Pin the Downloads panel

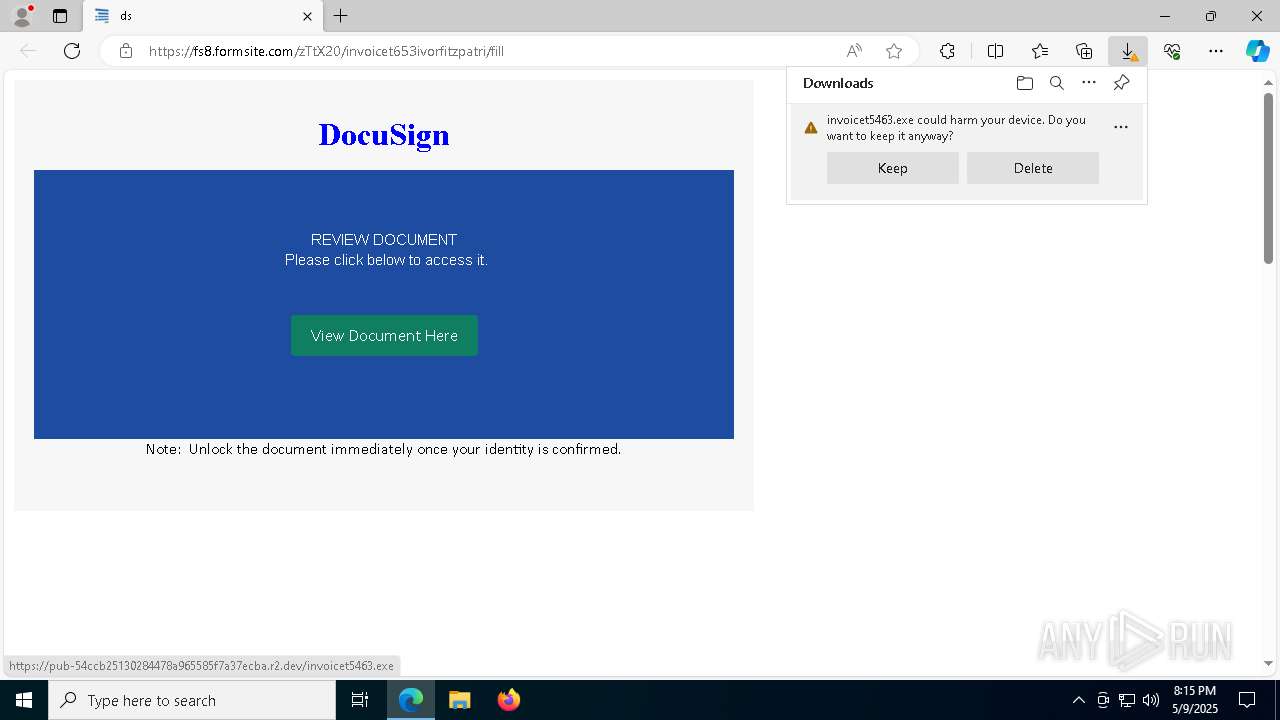click(x=1121, y=83)
